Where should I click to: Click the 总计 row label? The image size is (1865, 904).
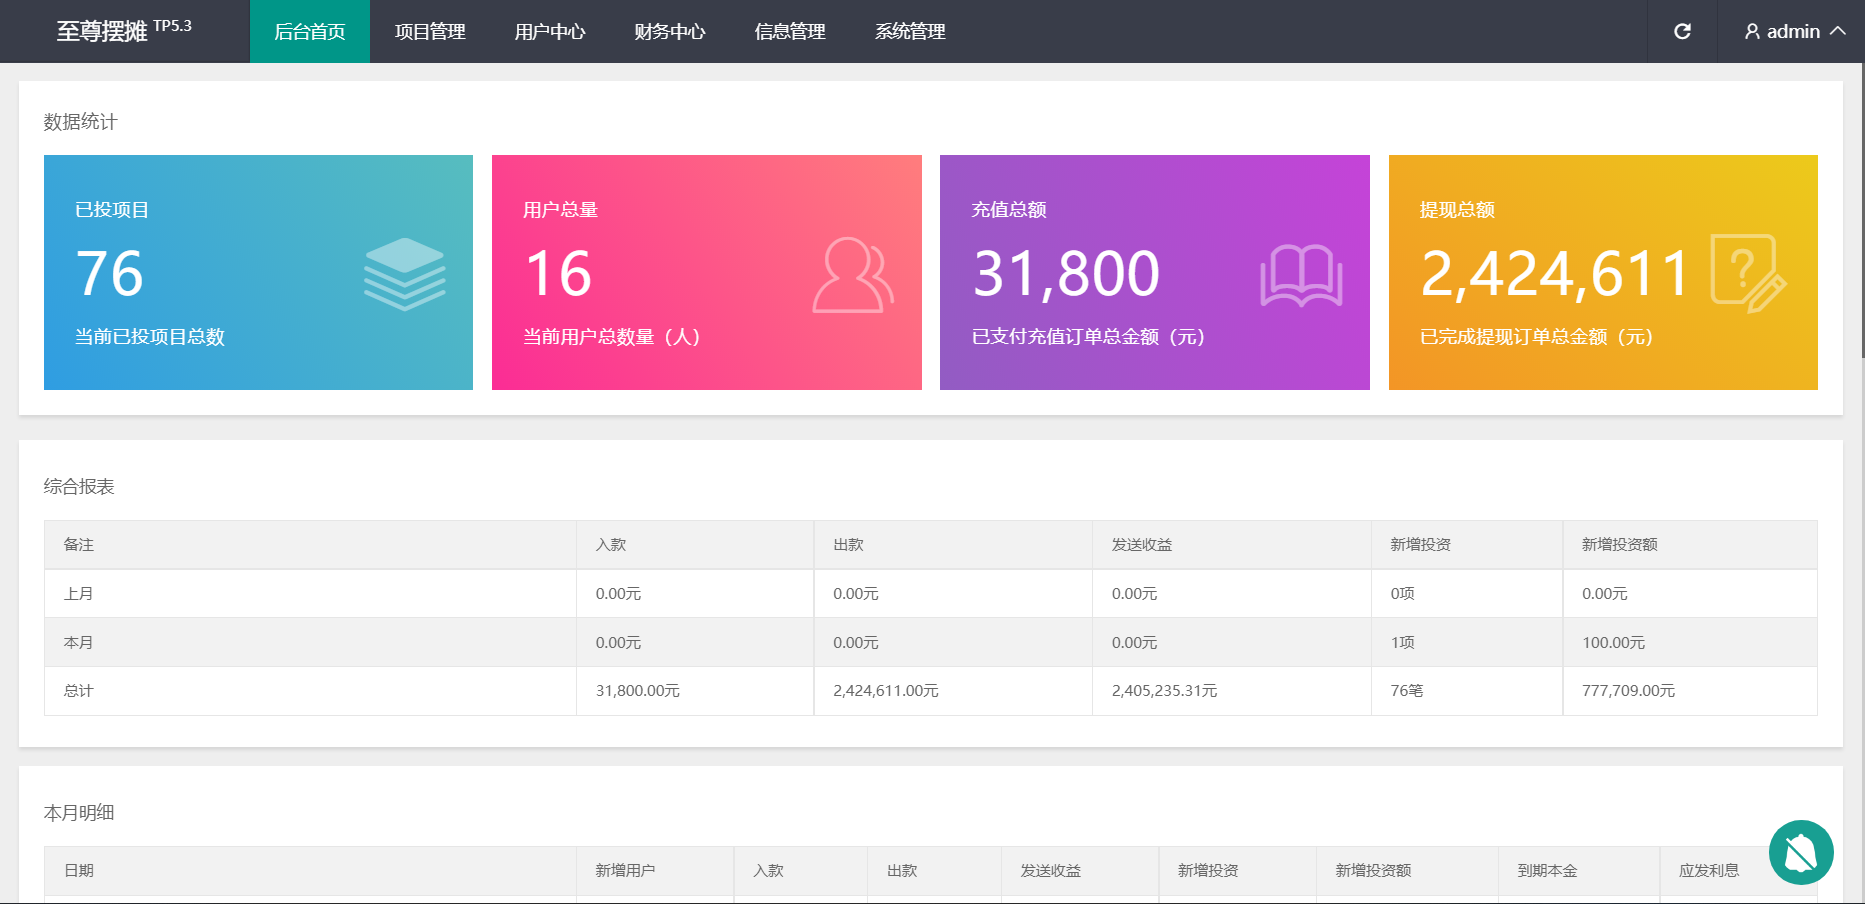[x=79, y=691]
